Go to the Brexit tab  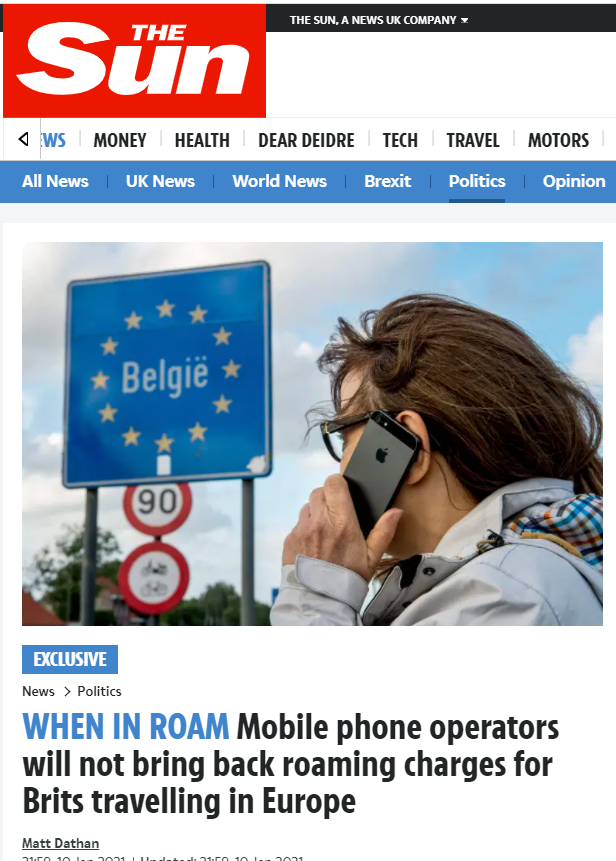click(388, 181)
